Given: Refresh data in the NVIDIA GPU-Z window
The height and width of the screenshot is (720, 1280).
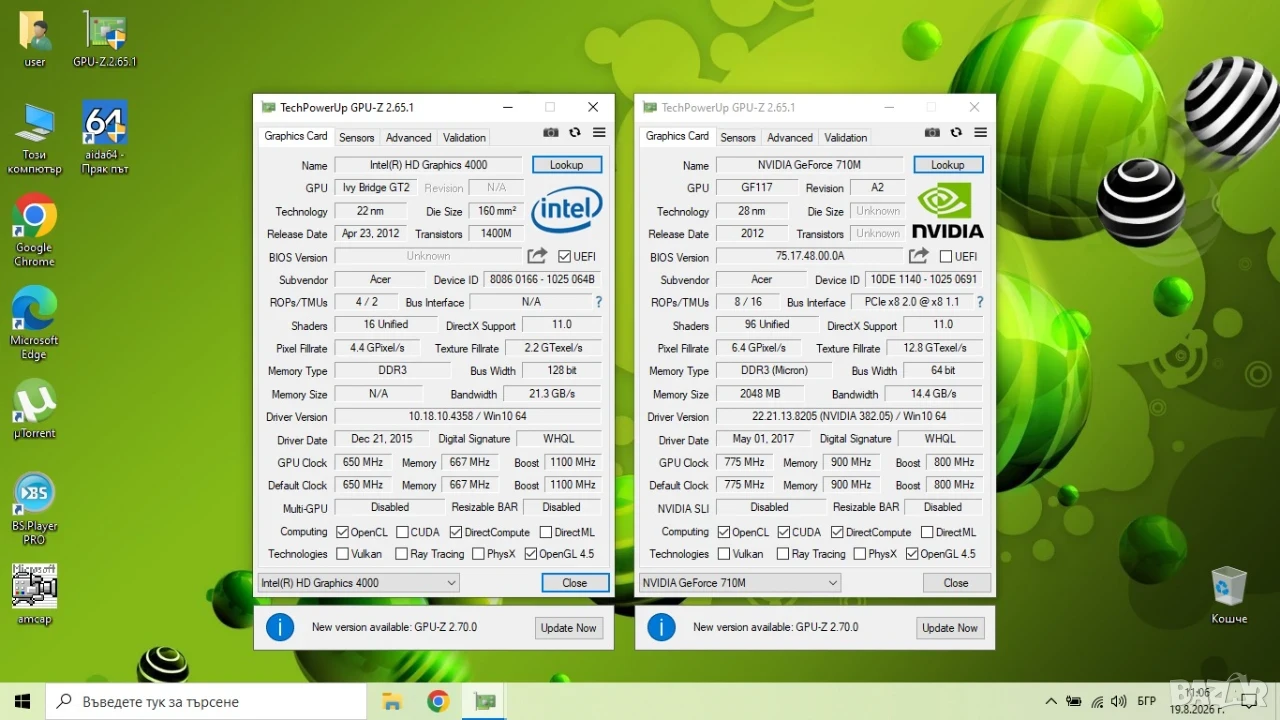Looking at the screenshot, I should pos(956,133).
